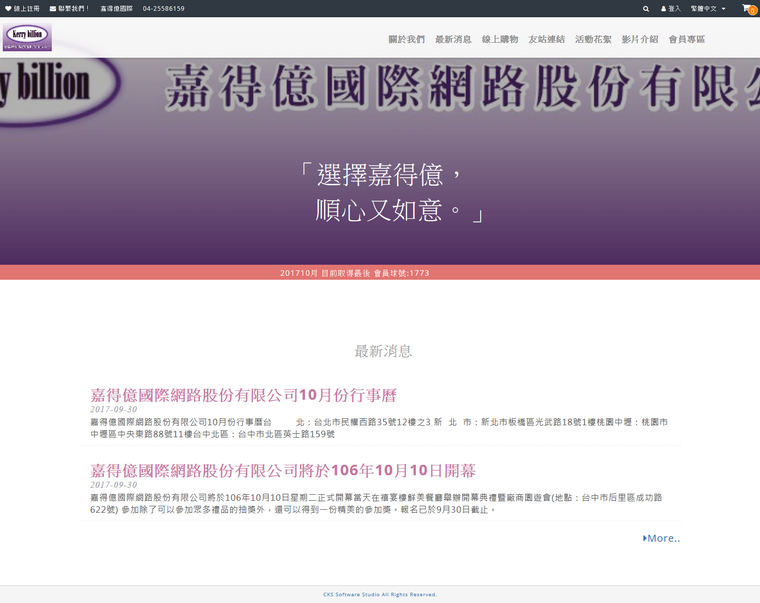Click the 開幕 article date 2017-09-30
Image resolution: width=760 pixels, height=603 pixels.
tap(113, 485)
